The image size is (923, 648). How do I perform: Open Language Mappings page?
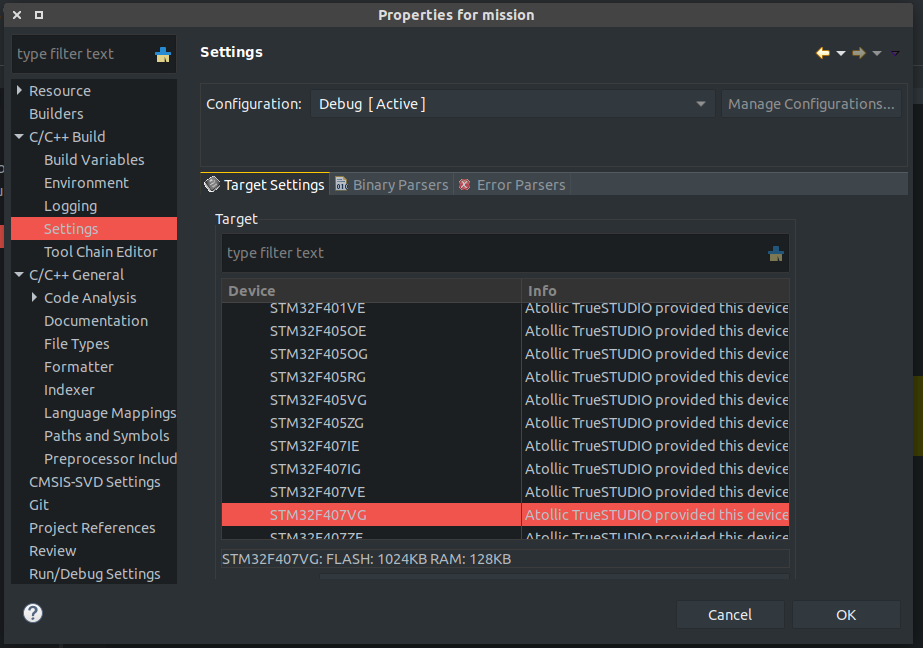click(110, 413)
